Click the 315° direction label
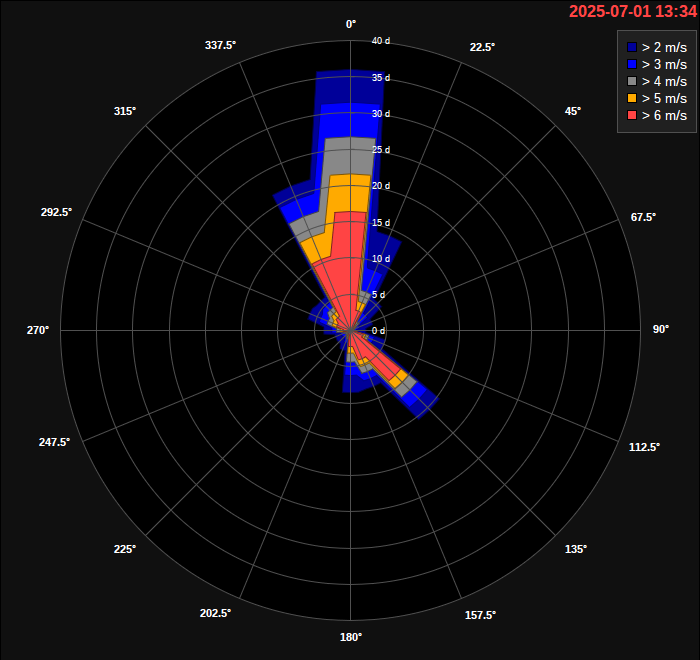This screenshot has width=700, height=660. [125, 111]
